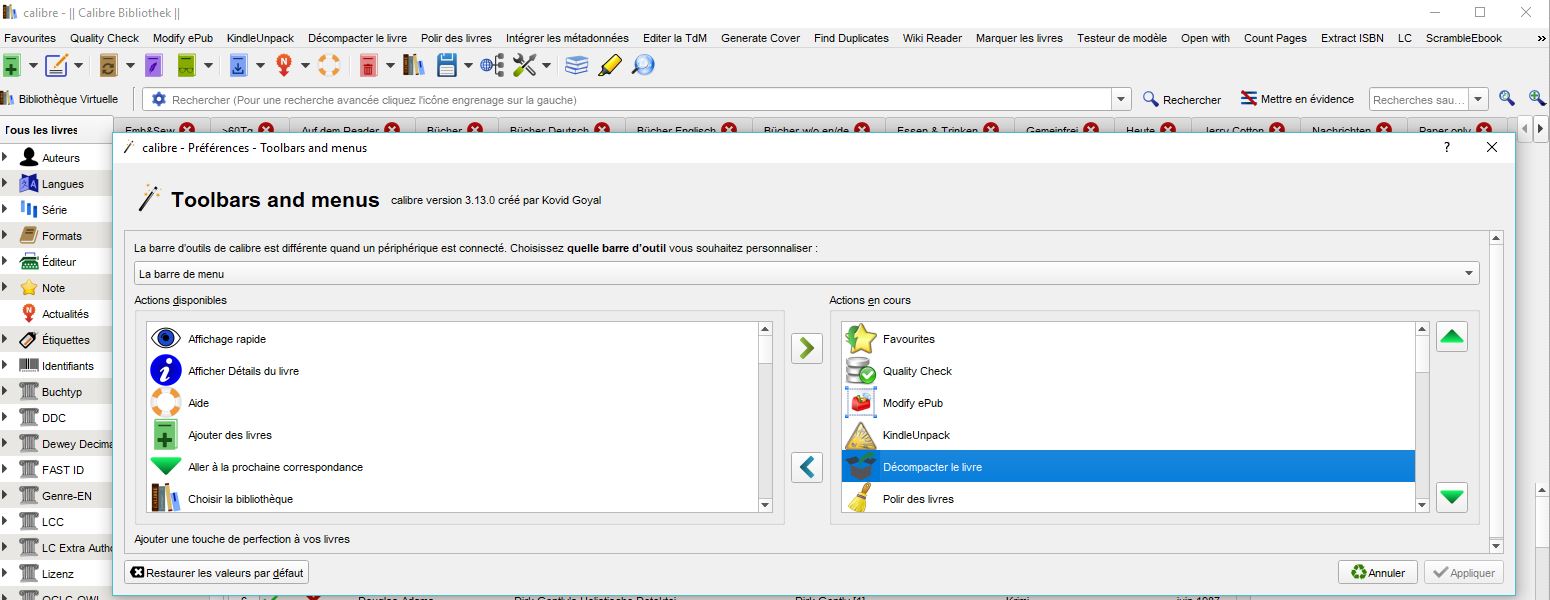
Task: Click the green right arrow to add action
Action: click(x=807, y=348)
